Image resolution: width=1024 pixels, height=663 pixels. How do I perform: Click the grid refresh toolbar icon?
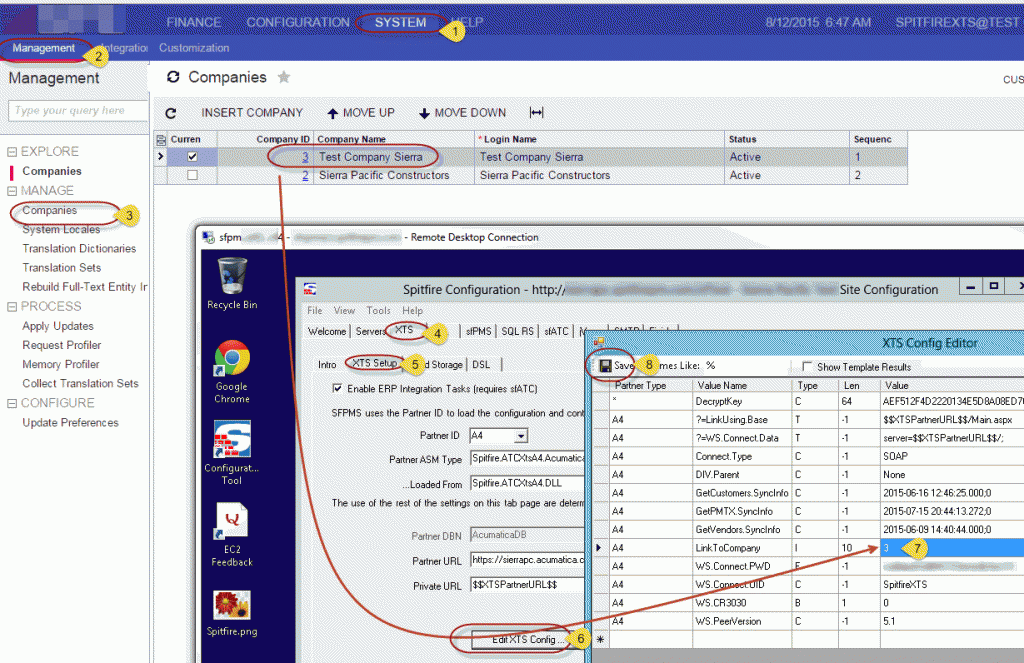click(x=171, y=113)
